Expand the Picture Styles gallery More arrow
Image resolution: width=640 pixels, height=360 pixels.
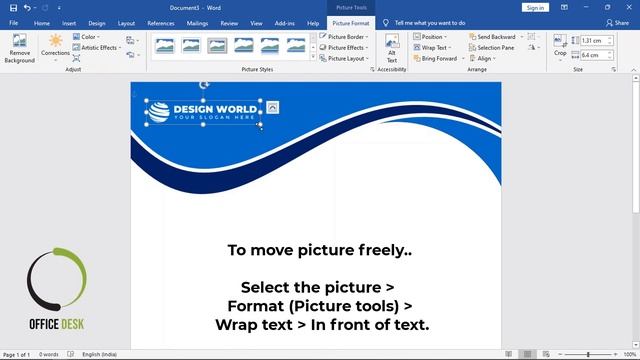[313, 57]
